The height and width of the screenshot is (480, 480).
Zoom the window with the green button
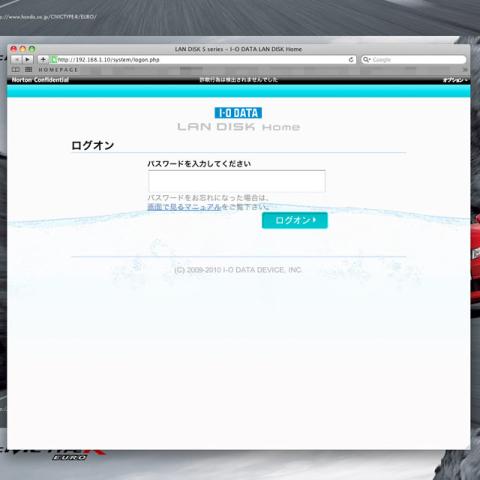coord(32,49)
